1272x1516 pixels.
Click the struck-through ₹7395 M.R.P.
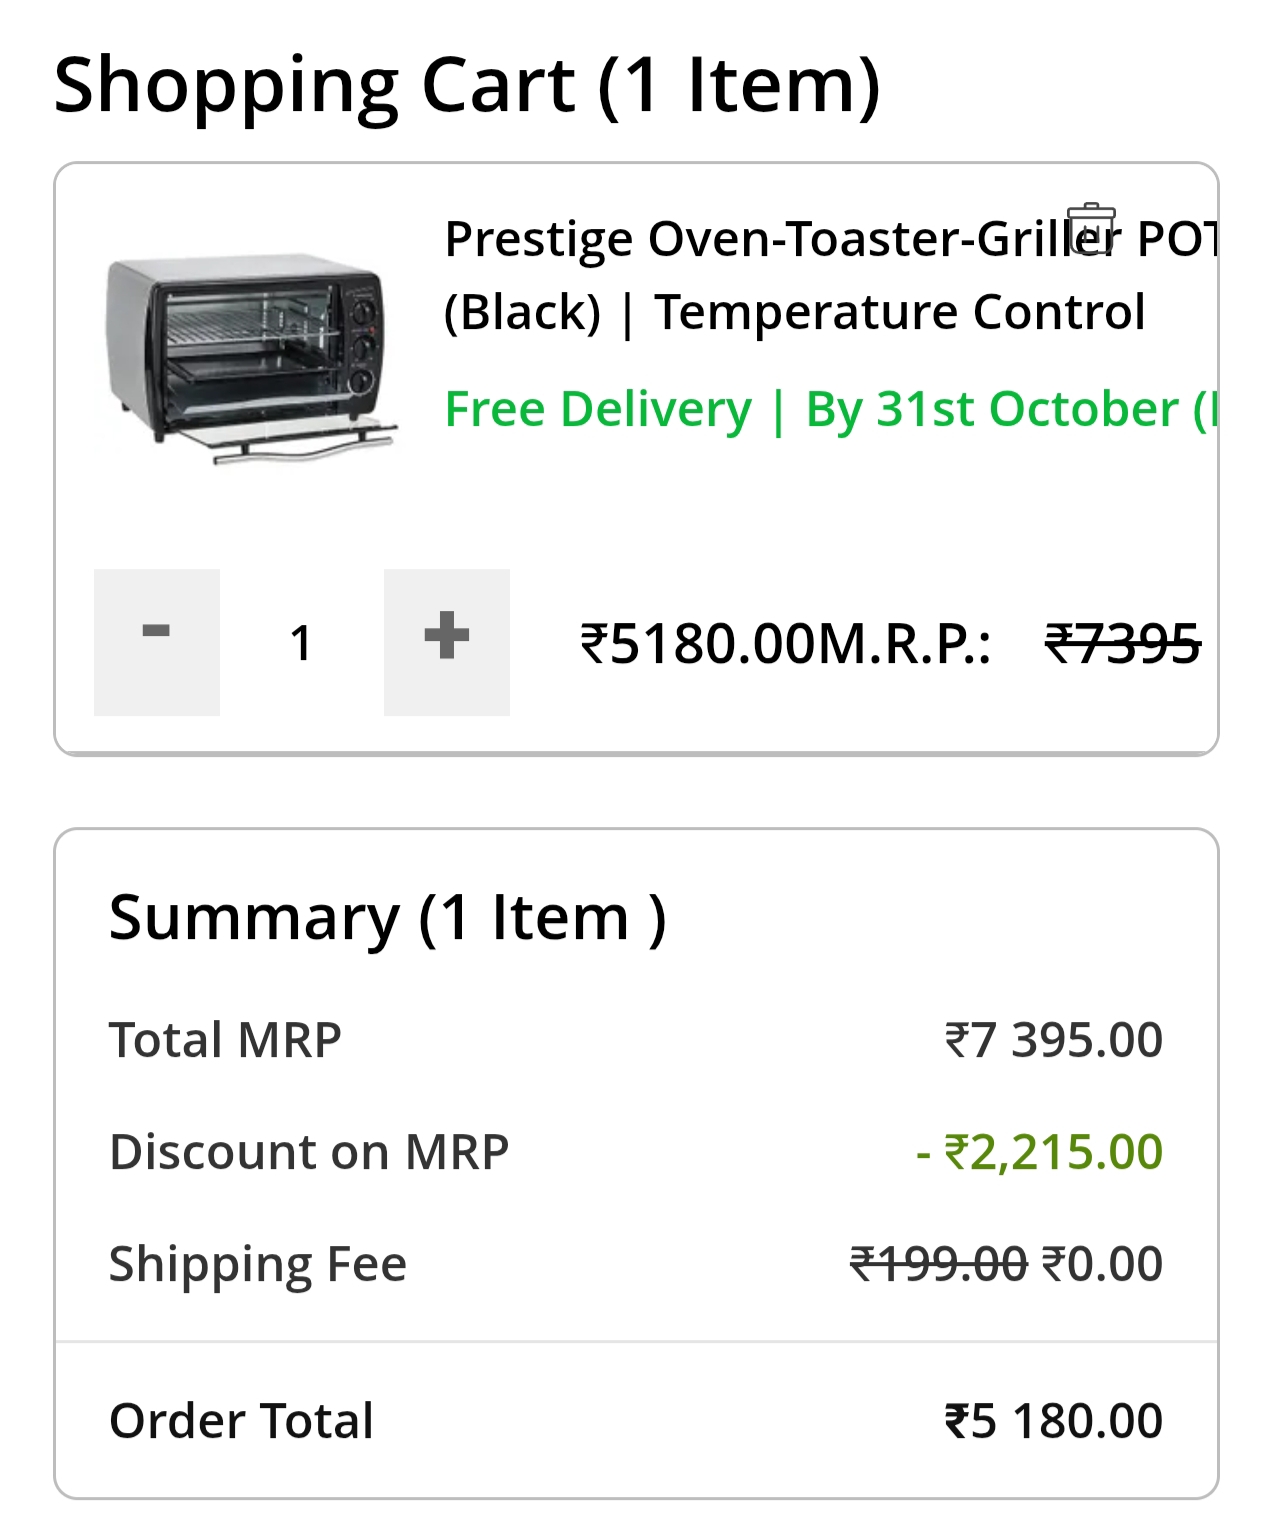point(1122,643)
